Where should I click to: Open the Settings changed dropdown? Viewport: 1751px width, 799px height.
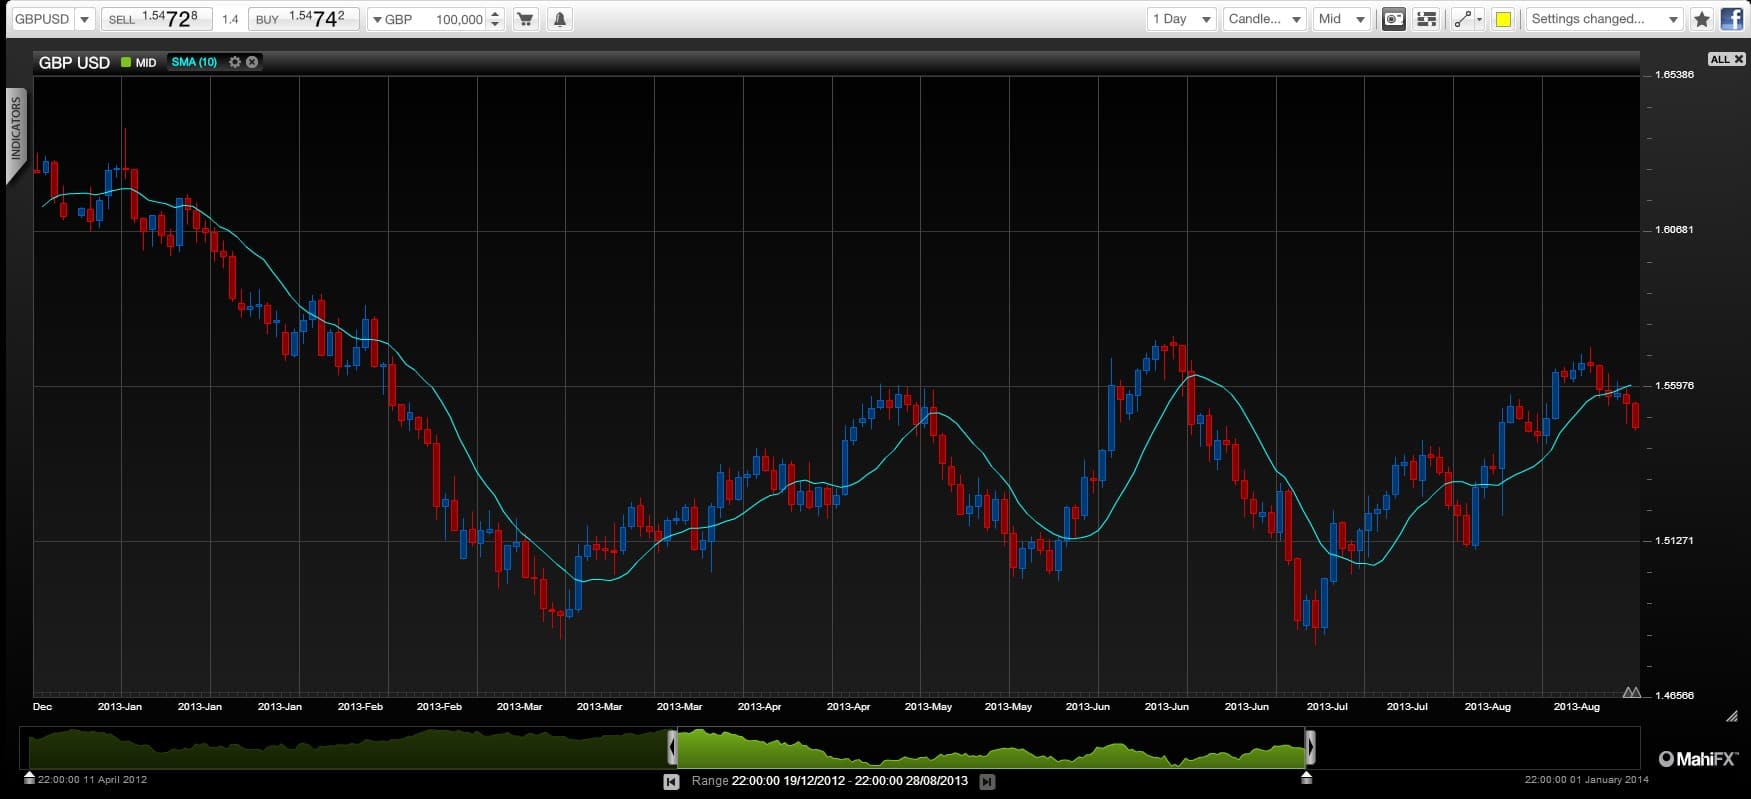pos(1604,19)
